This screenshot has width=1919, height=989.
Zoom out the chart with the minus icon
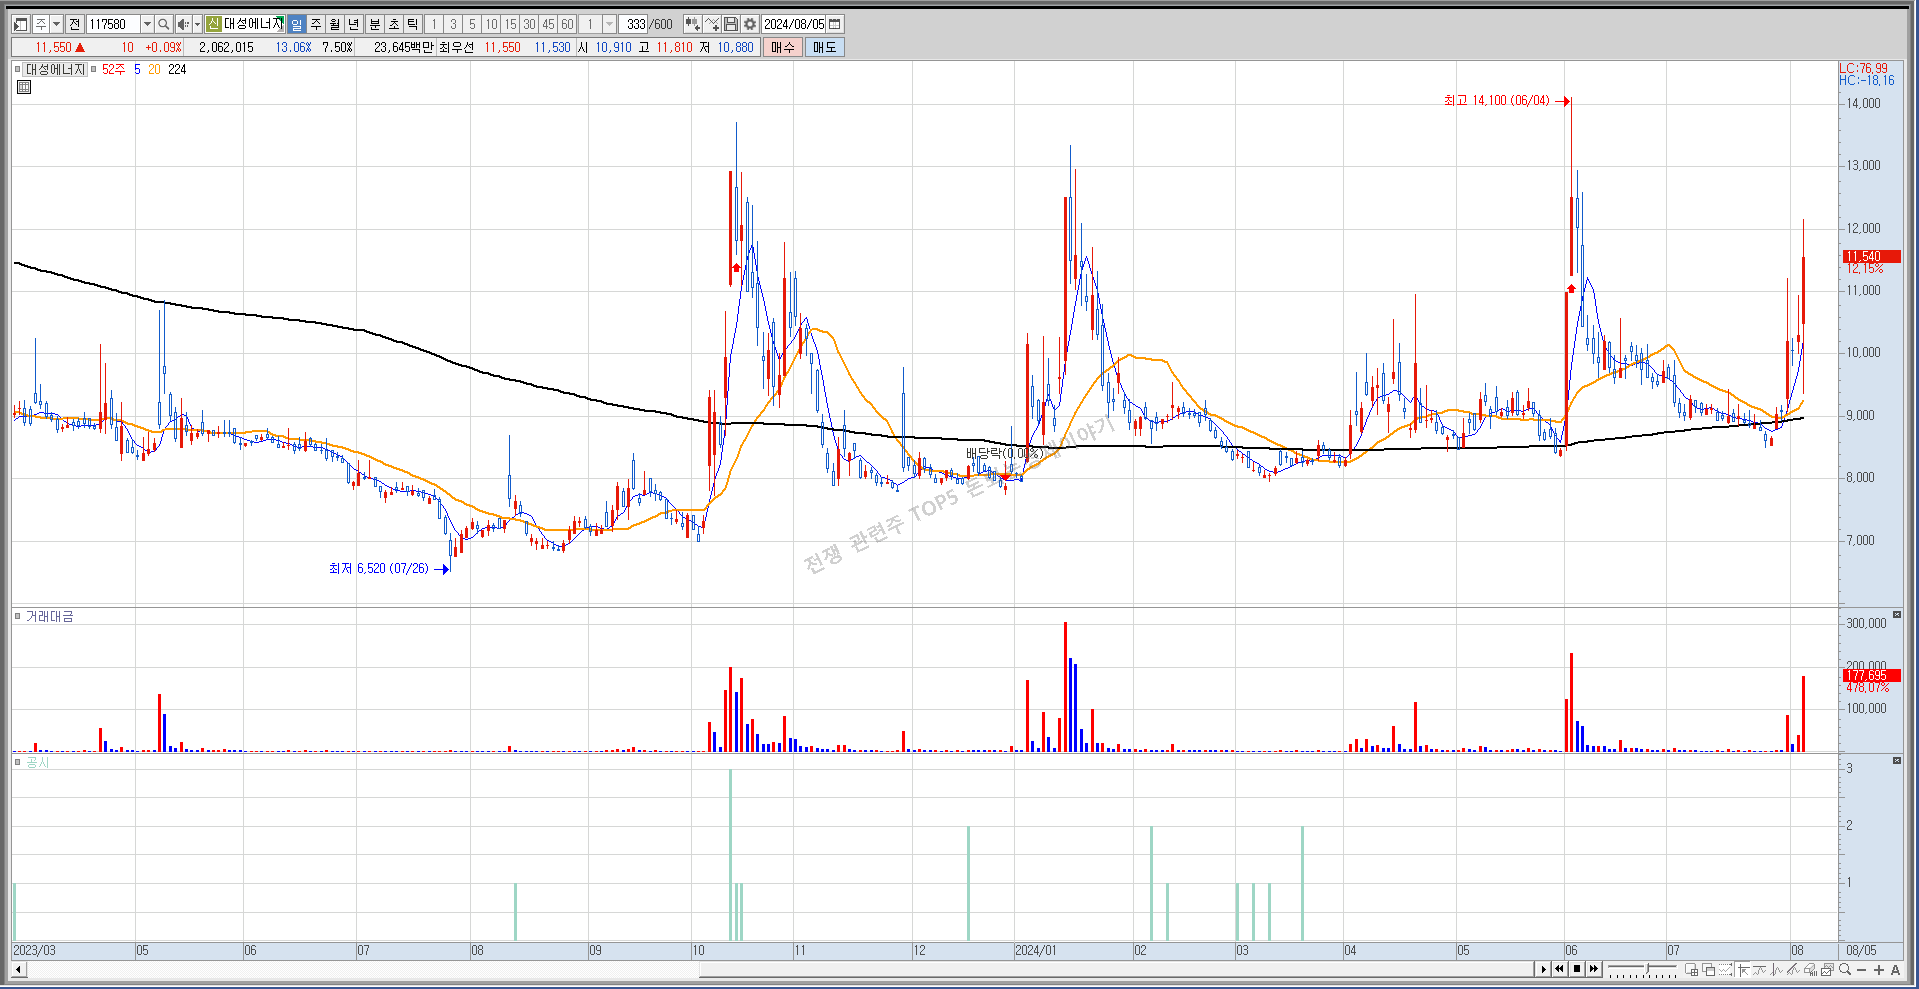pyautogui.click(x=1862, y=970)
